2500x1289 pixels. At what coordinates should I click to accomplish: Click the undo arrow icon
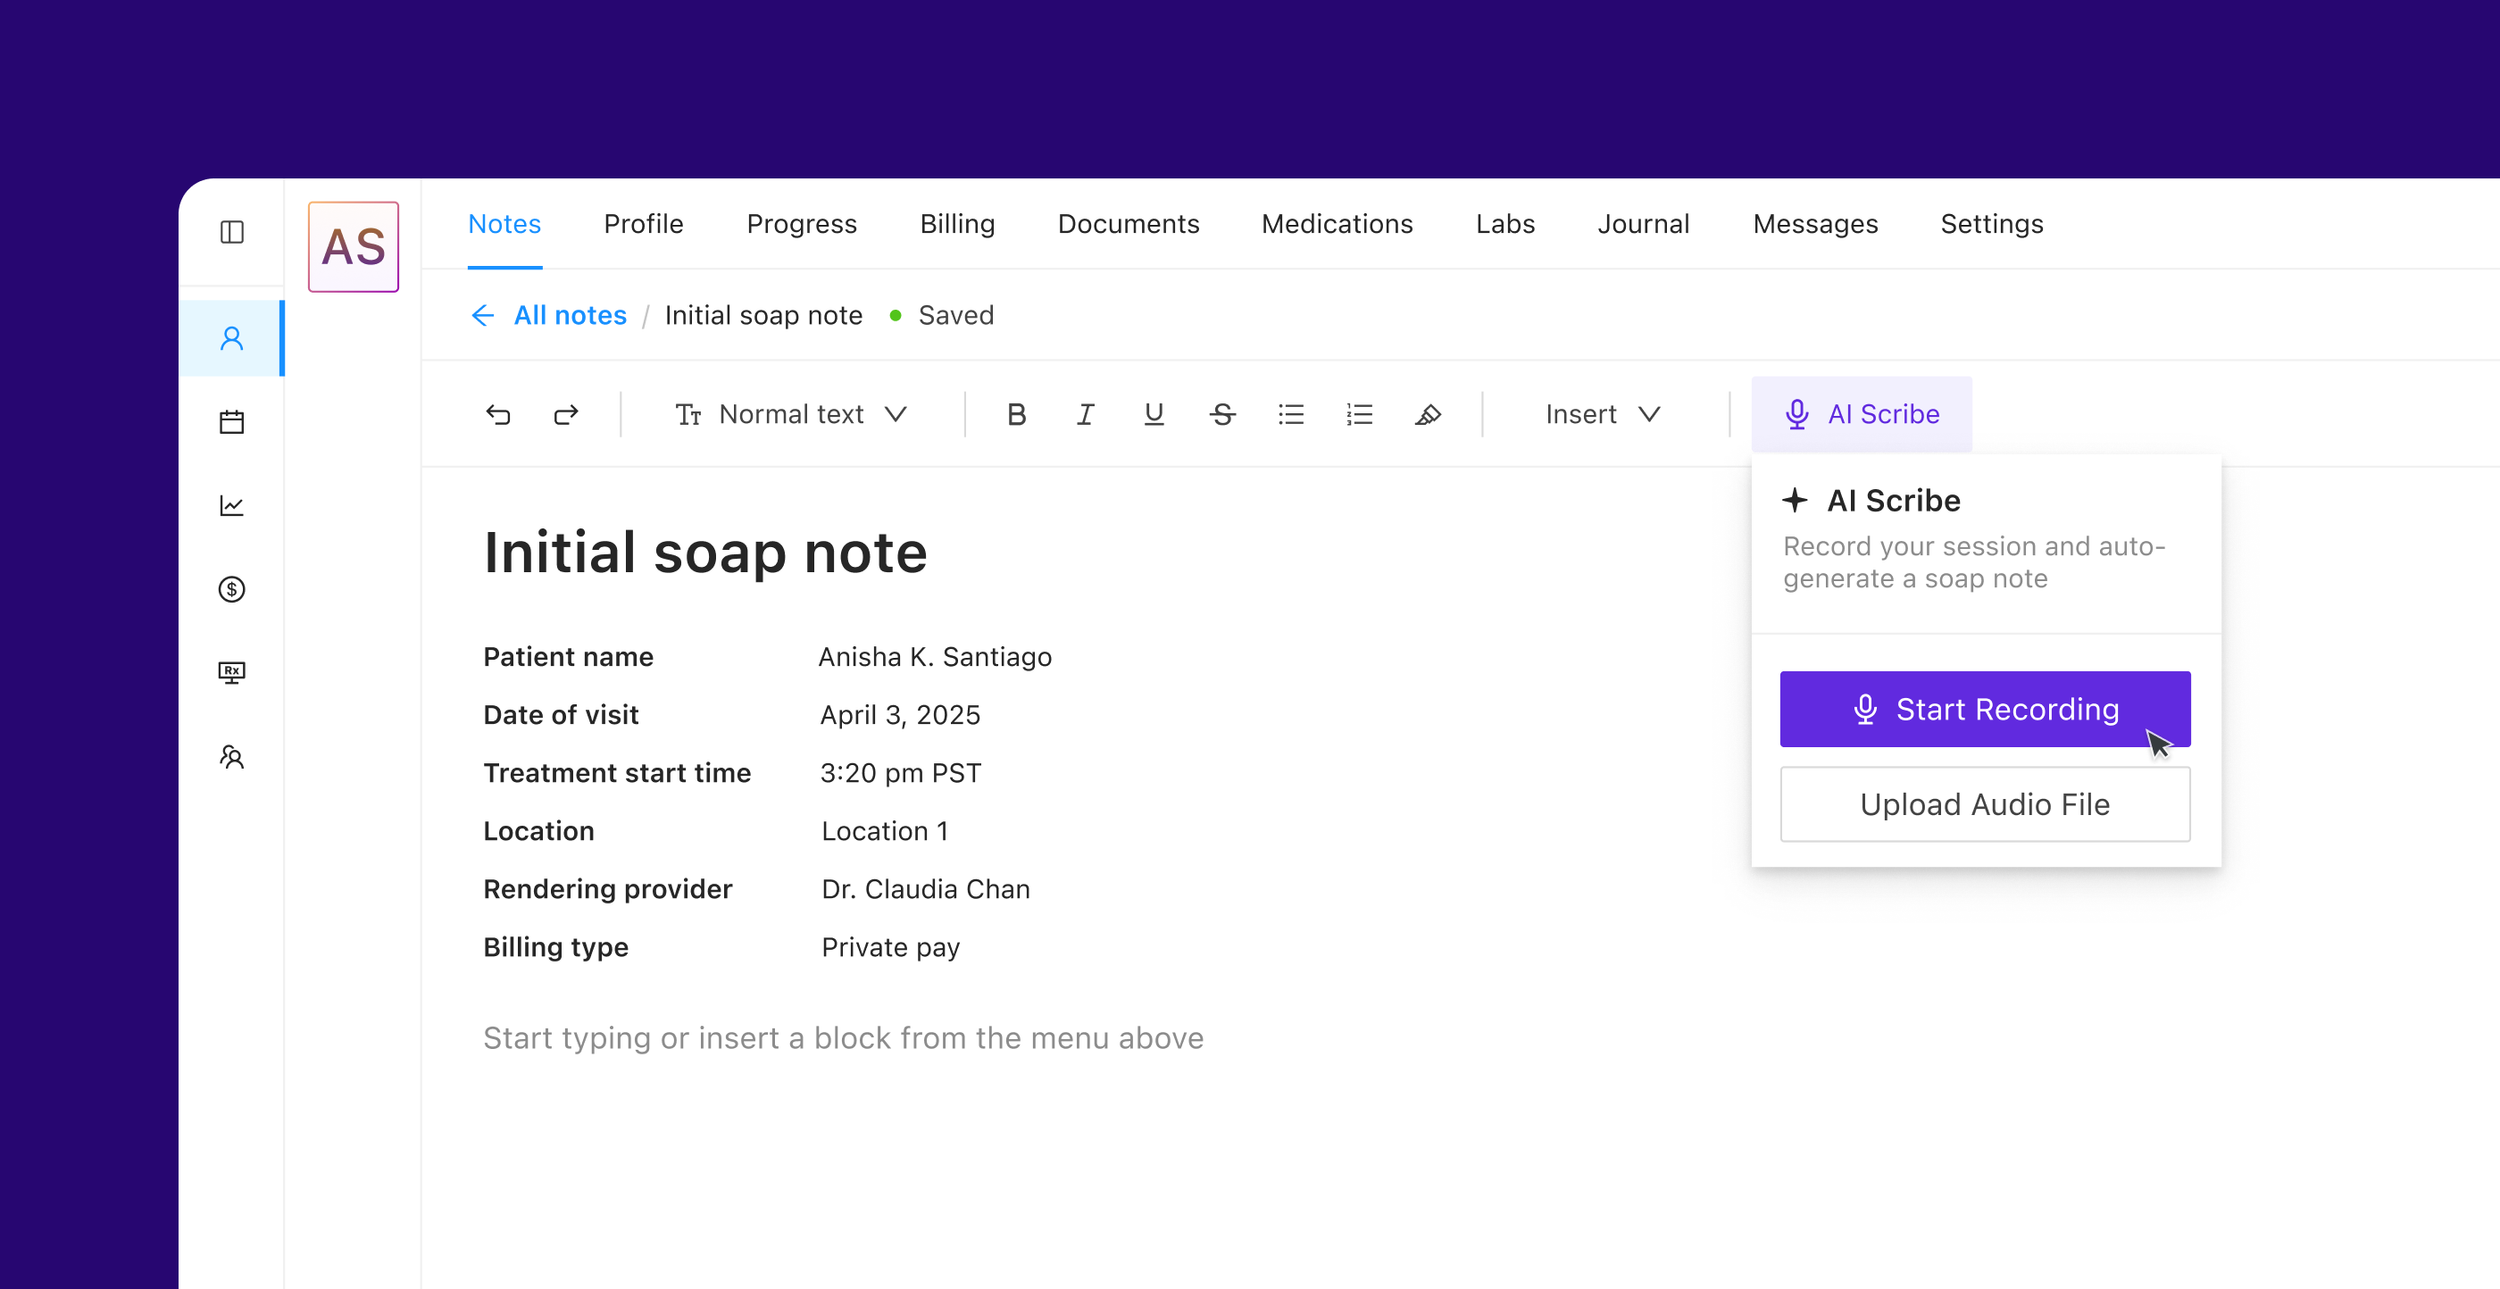(498, 414)
